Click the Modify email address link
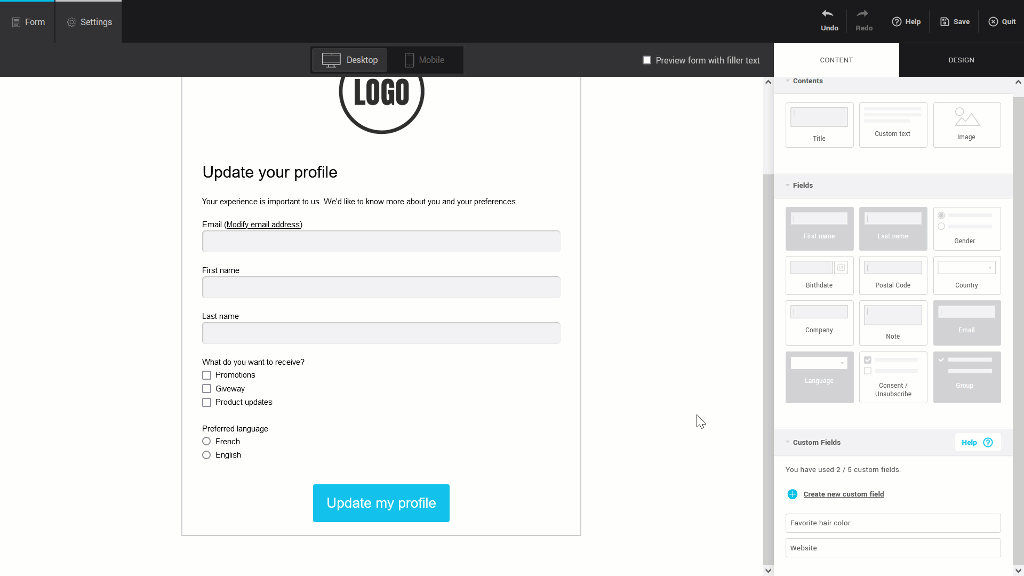 (263, 225)
